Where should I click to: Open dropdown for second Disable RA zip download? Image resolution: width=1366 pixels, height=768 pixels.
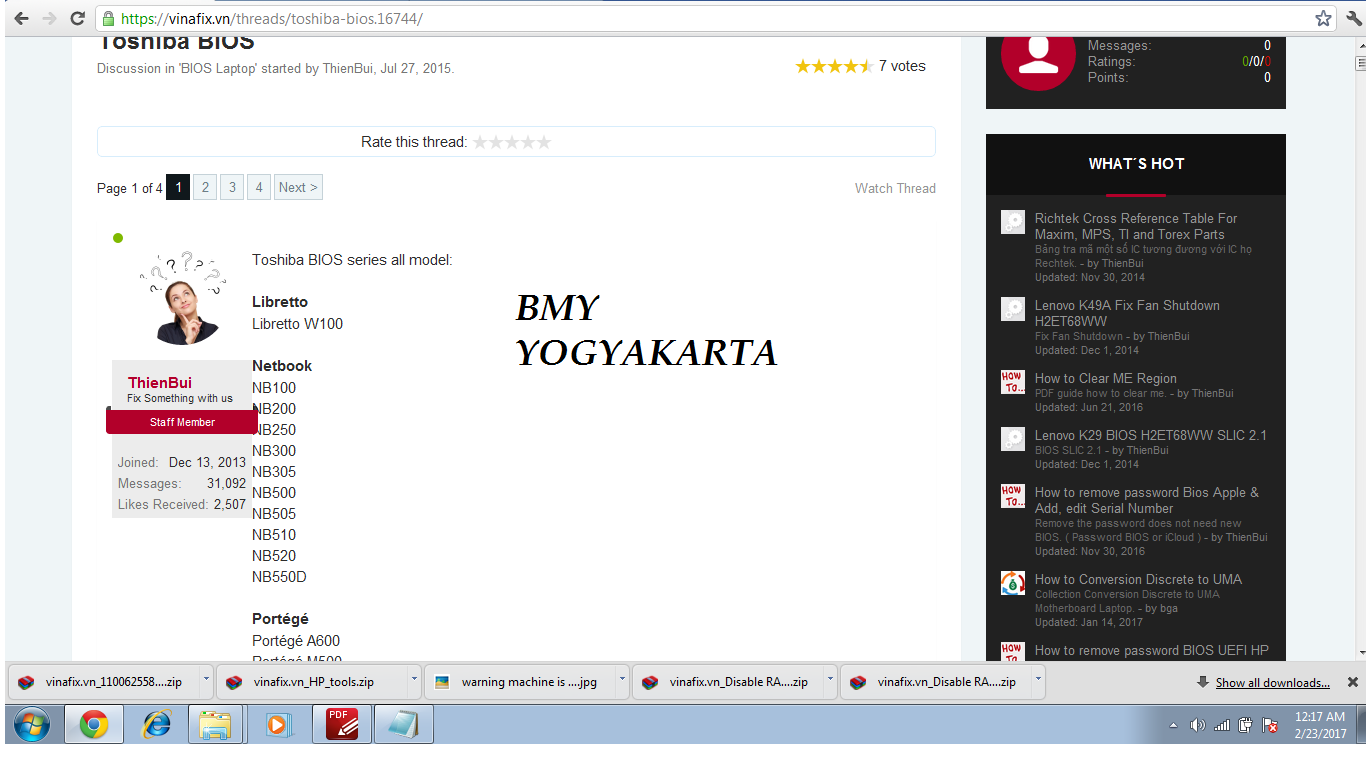pos(1038,682)
